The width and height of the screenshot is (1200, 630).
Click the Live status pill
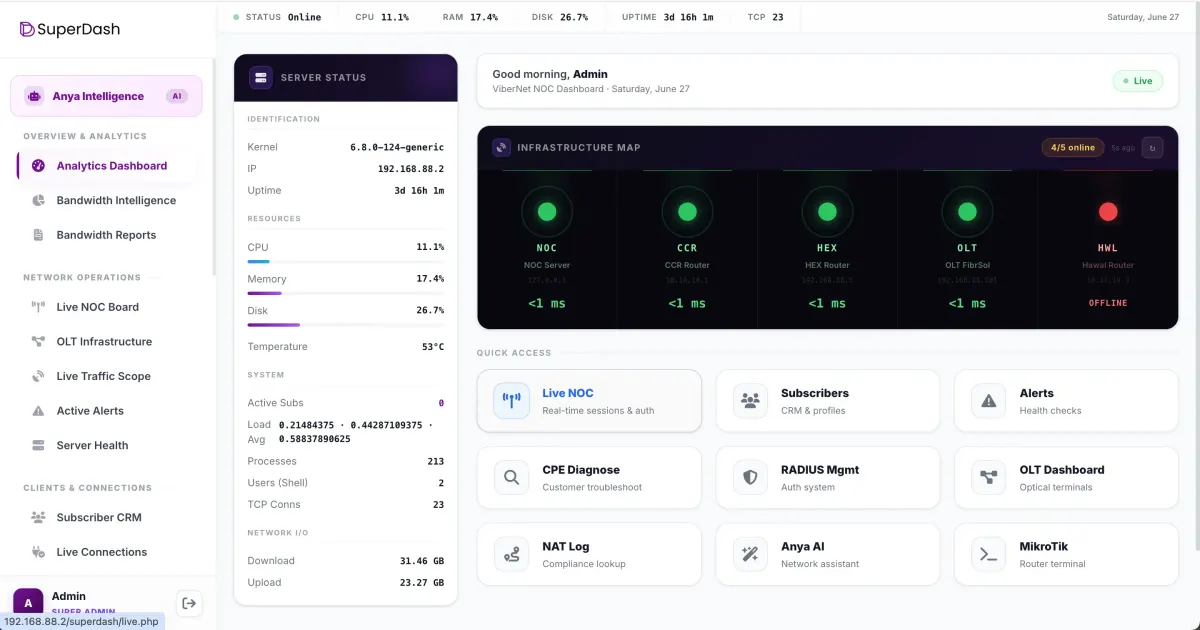tap(1137, 81)
